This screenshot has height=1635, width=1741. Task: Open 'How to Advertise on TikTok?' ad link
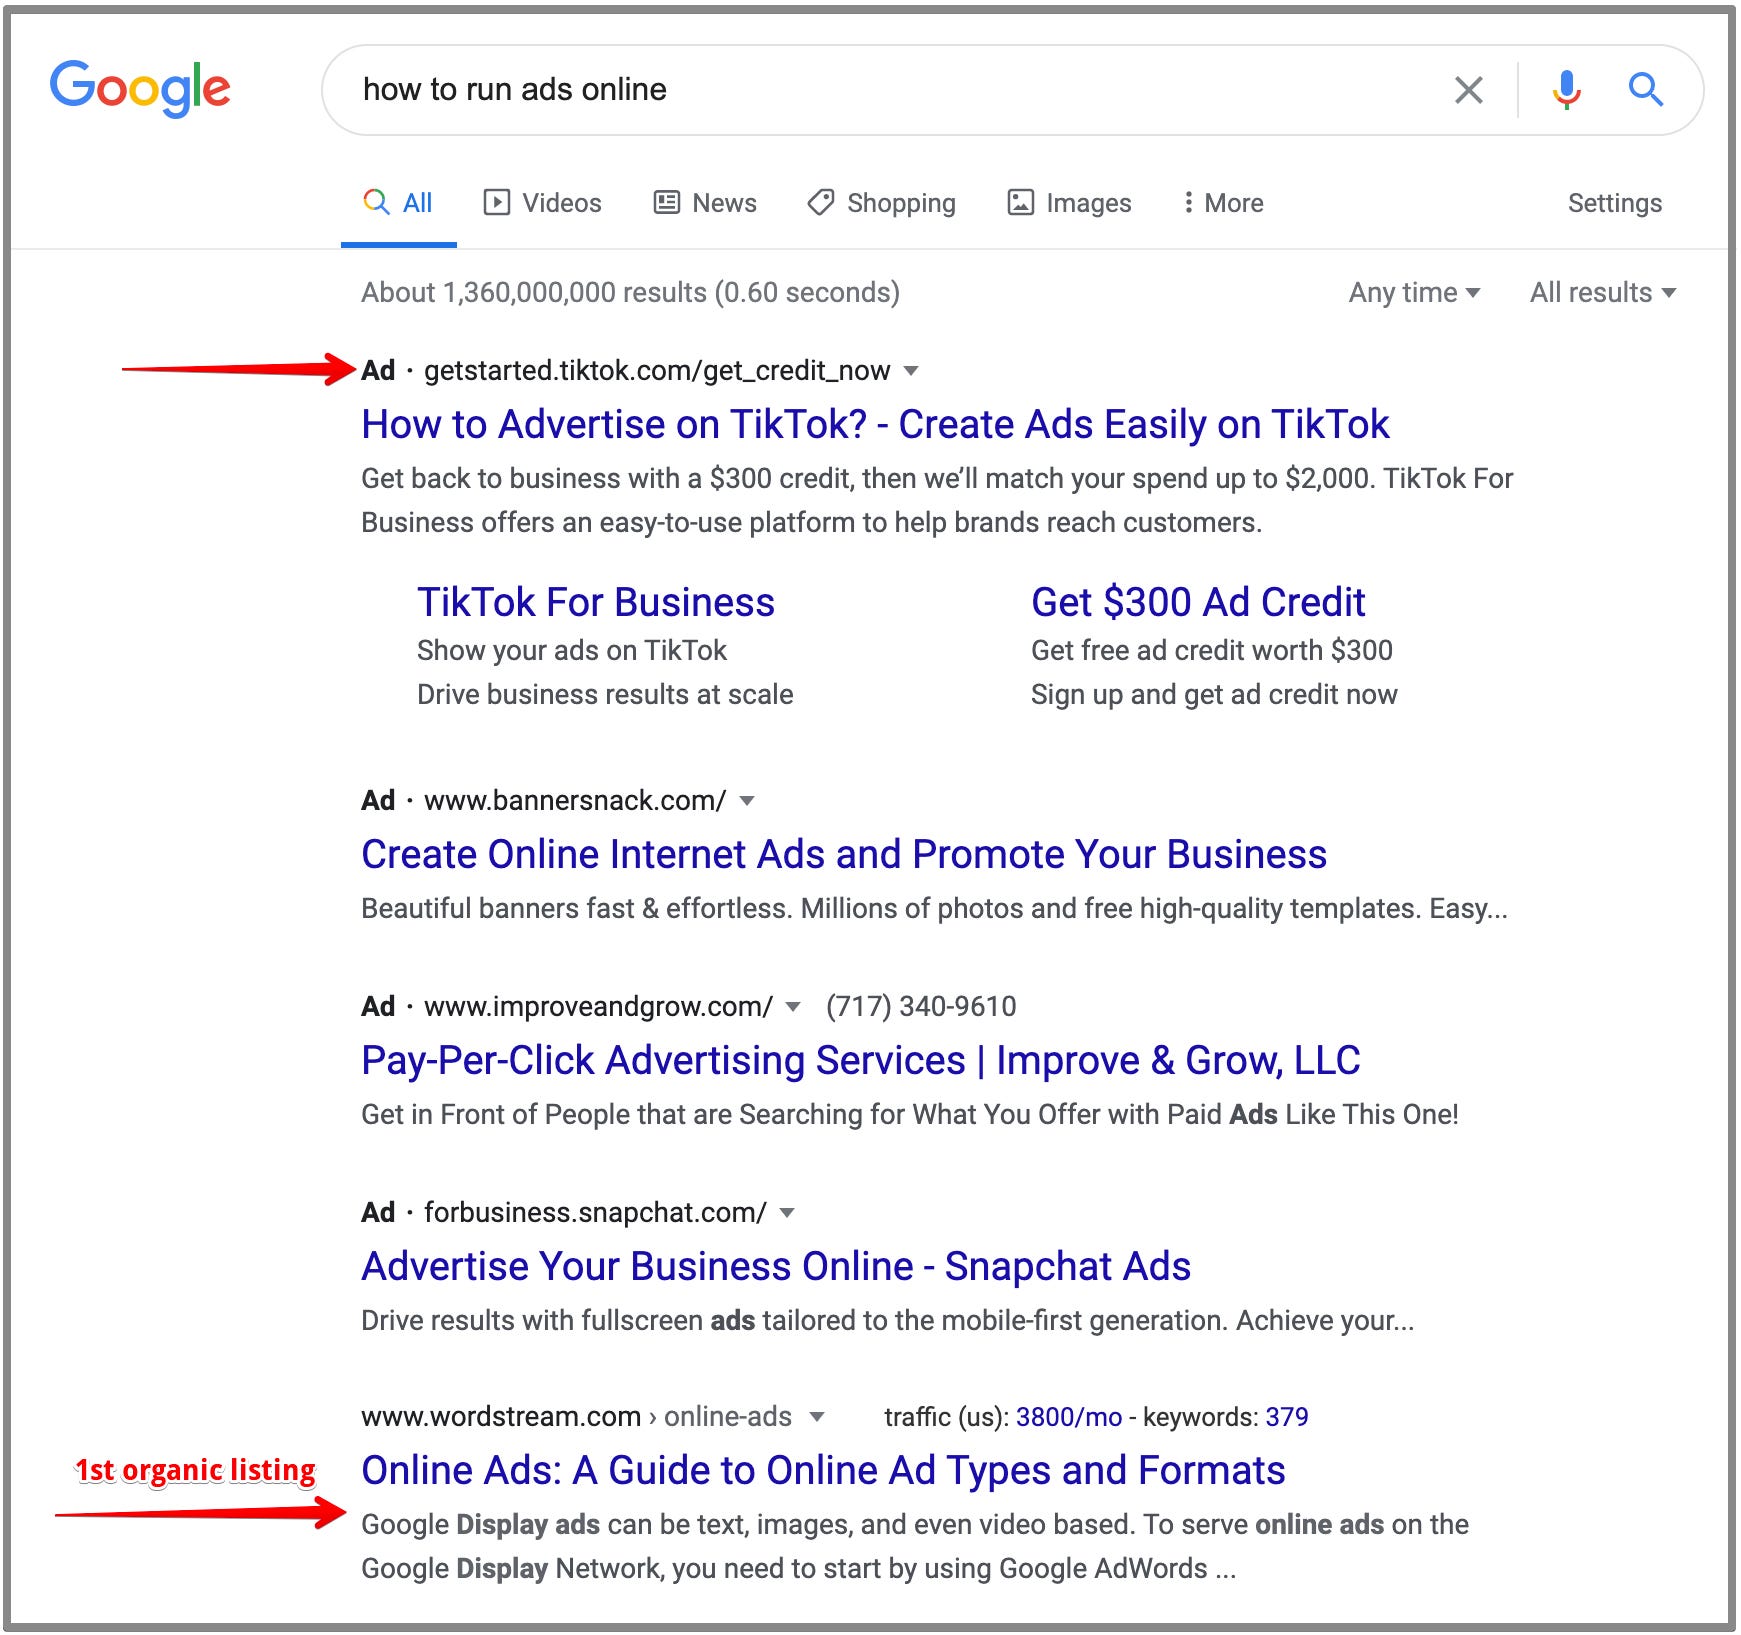coord(875,424)
